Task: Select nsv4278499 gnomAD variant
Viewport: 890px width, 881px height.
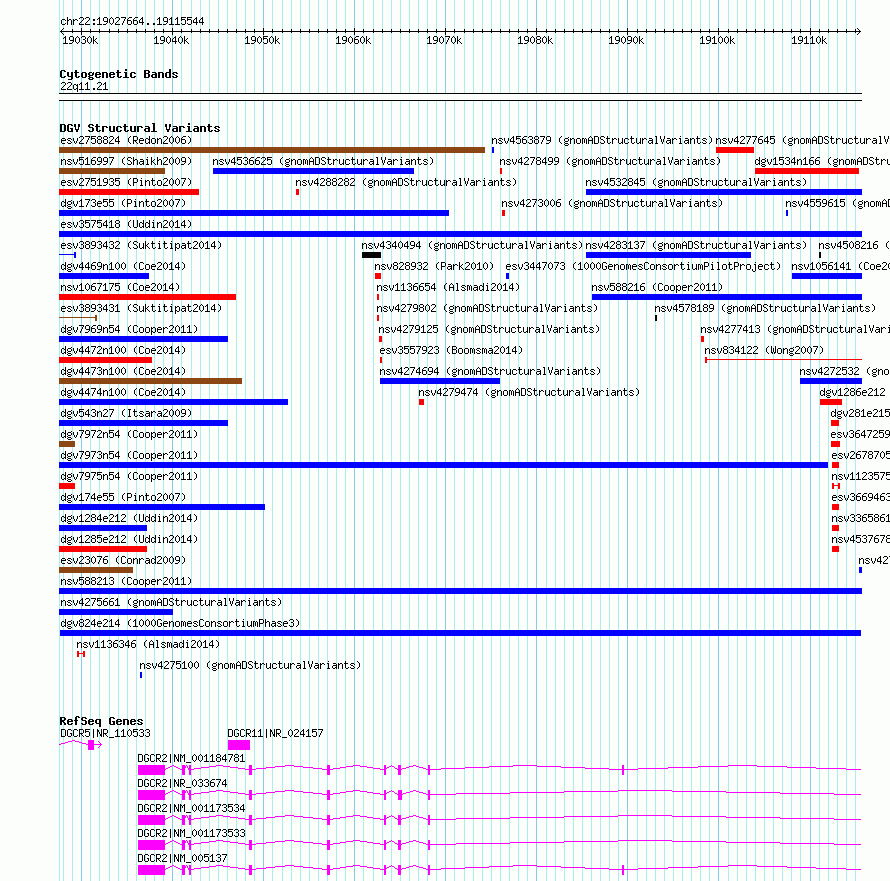Action: tap(610, 161)
